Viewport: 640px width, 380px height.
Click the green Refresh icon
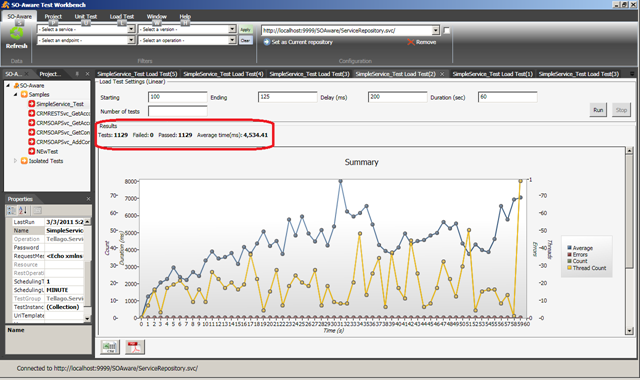tap(16, 33)
